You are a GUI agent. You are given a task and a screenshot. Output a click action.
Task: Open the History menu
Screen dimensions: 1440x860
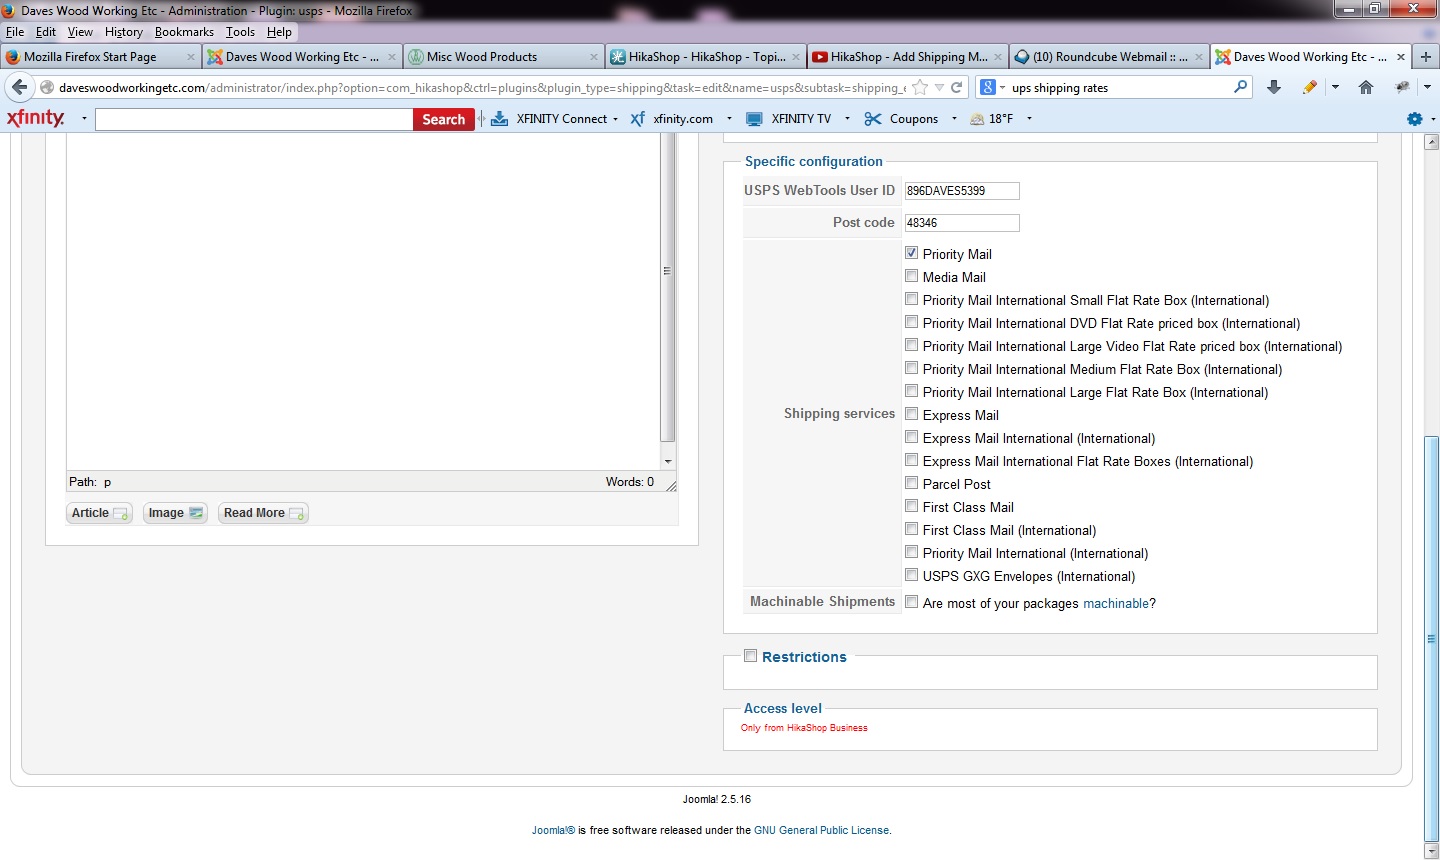click(124, 32)
